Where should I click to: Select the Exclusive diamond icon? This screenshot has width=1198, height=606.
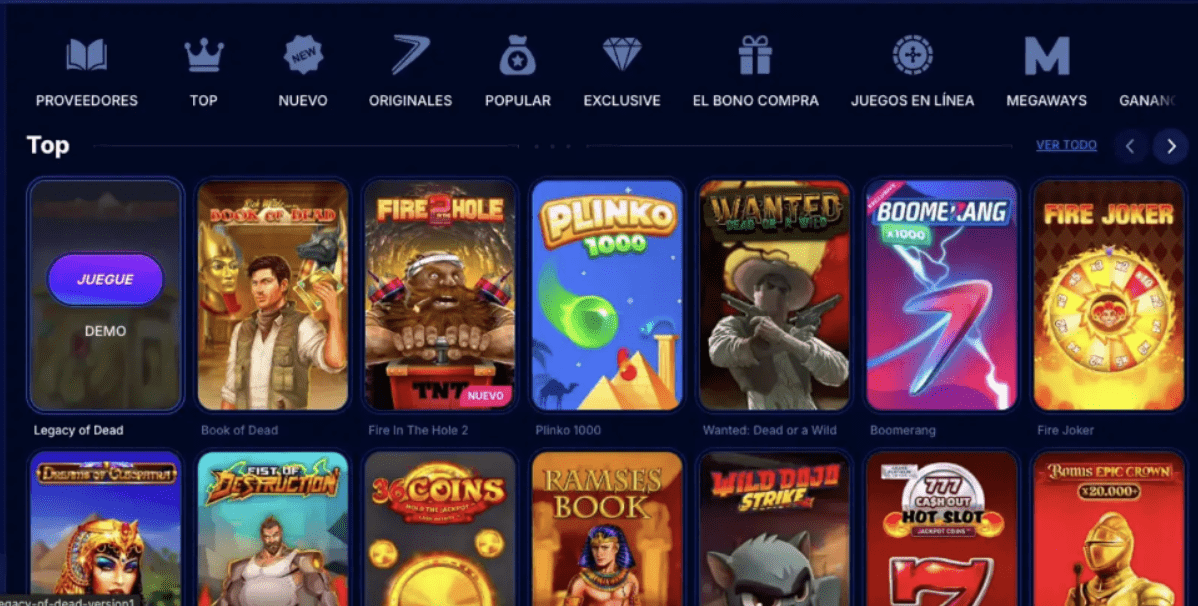[x=622, y=55]
